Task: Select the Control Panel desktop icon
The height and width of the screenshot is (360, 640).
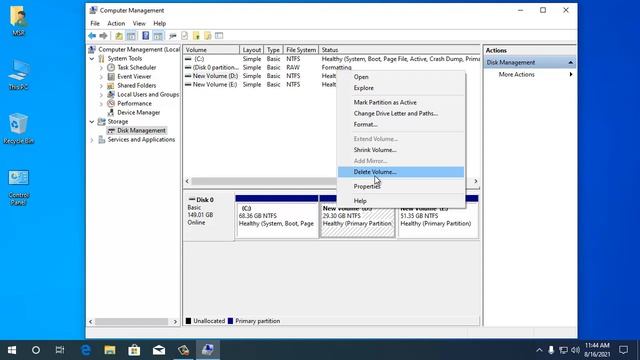Action: click(18, 188)
